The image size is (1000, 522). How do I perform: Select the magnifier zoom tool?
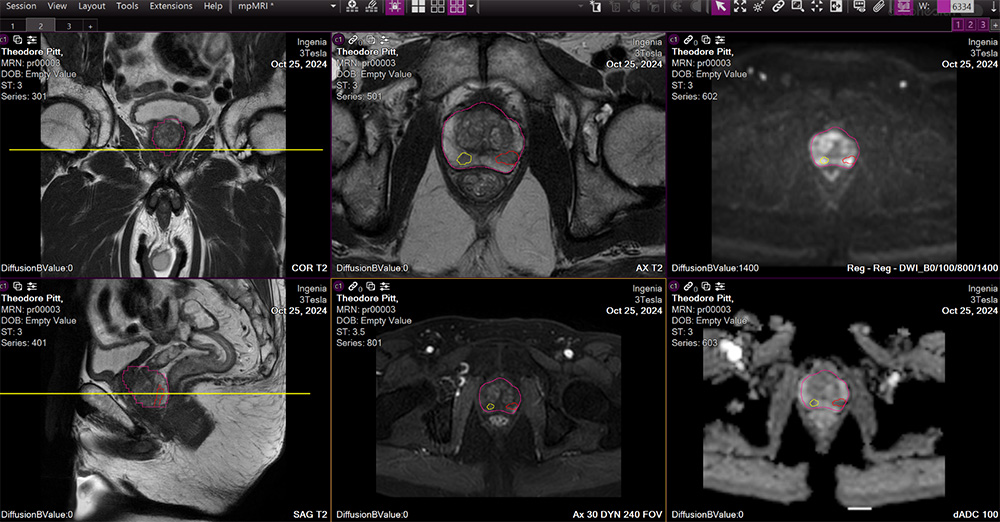[x=797, y=6]
